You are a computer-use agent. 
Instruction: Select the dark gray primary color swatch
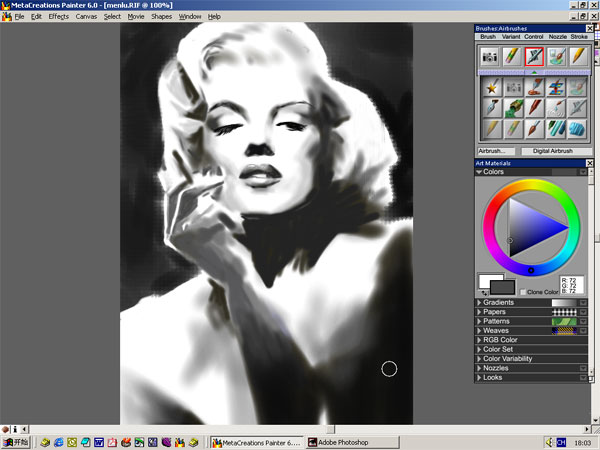click(502, 287)
